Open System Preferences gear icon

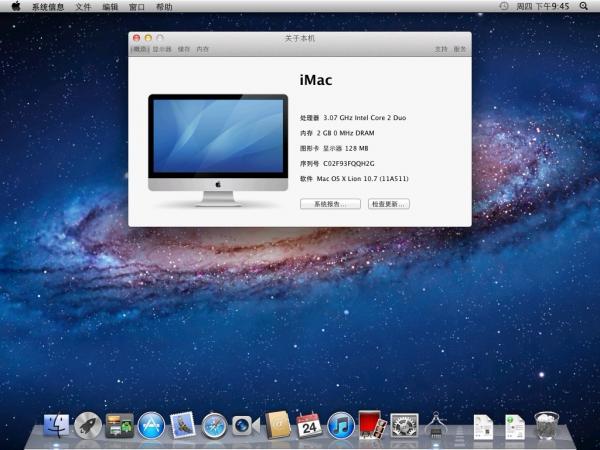(404, 426)
